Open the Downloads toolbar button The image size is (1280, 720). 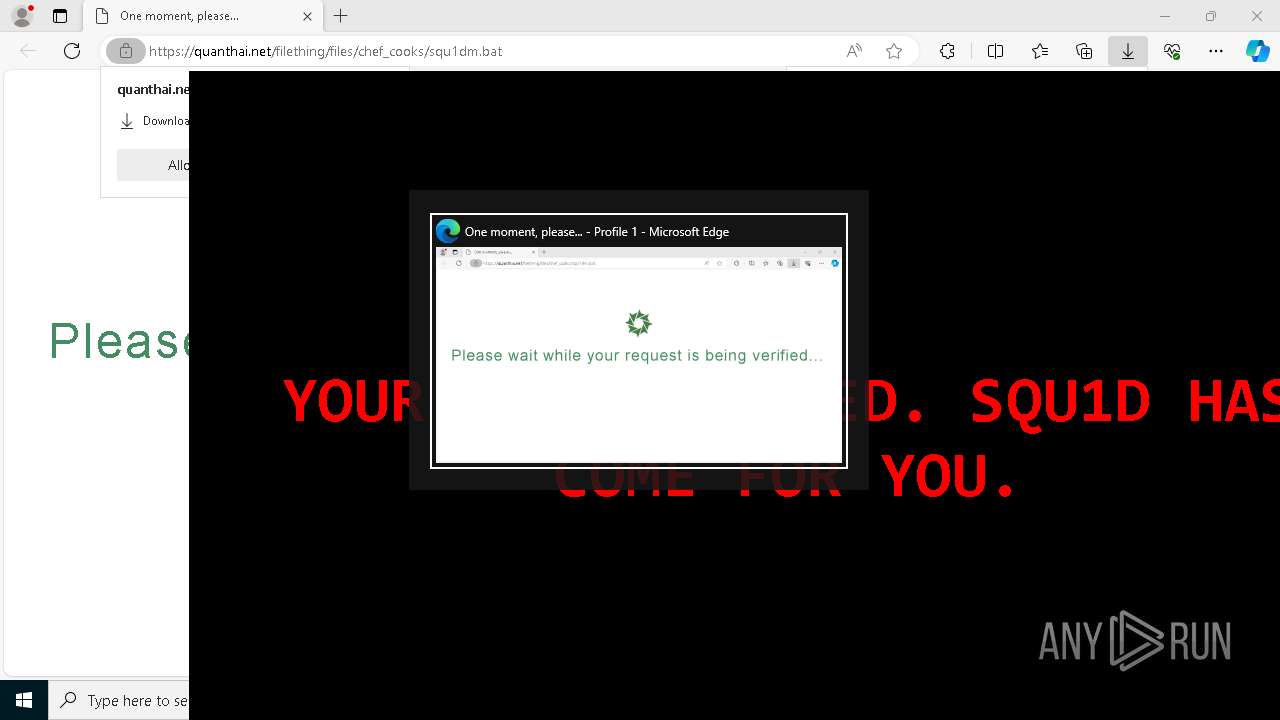pos(1128,51)
